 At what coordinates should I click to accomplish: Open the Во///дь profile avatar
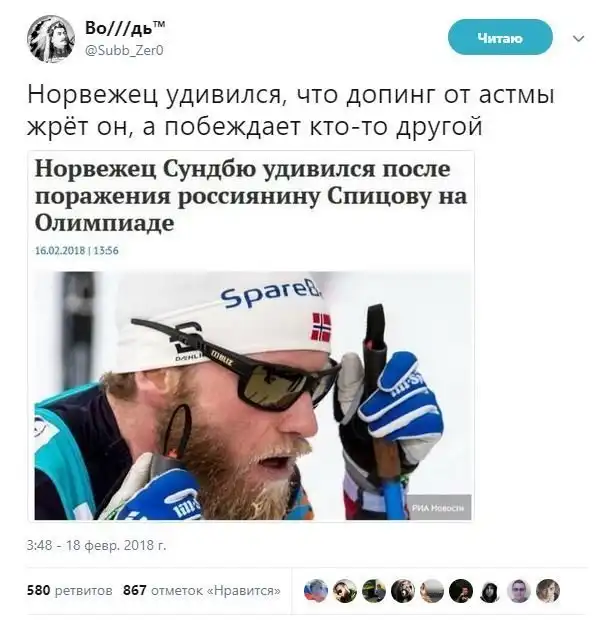click(x=51, y=39)
